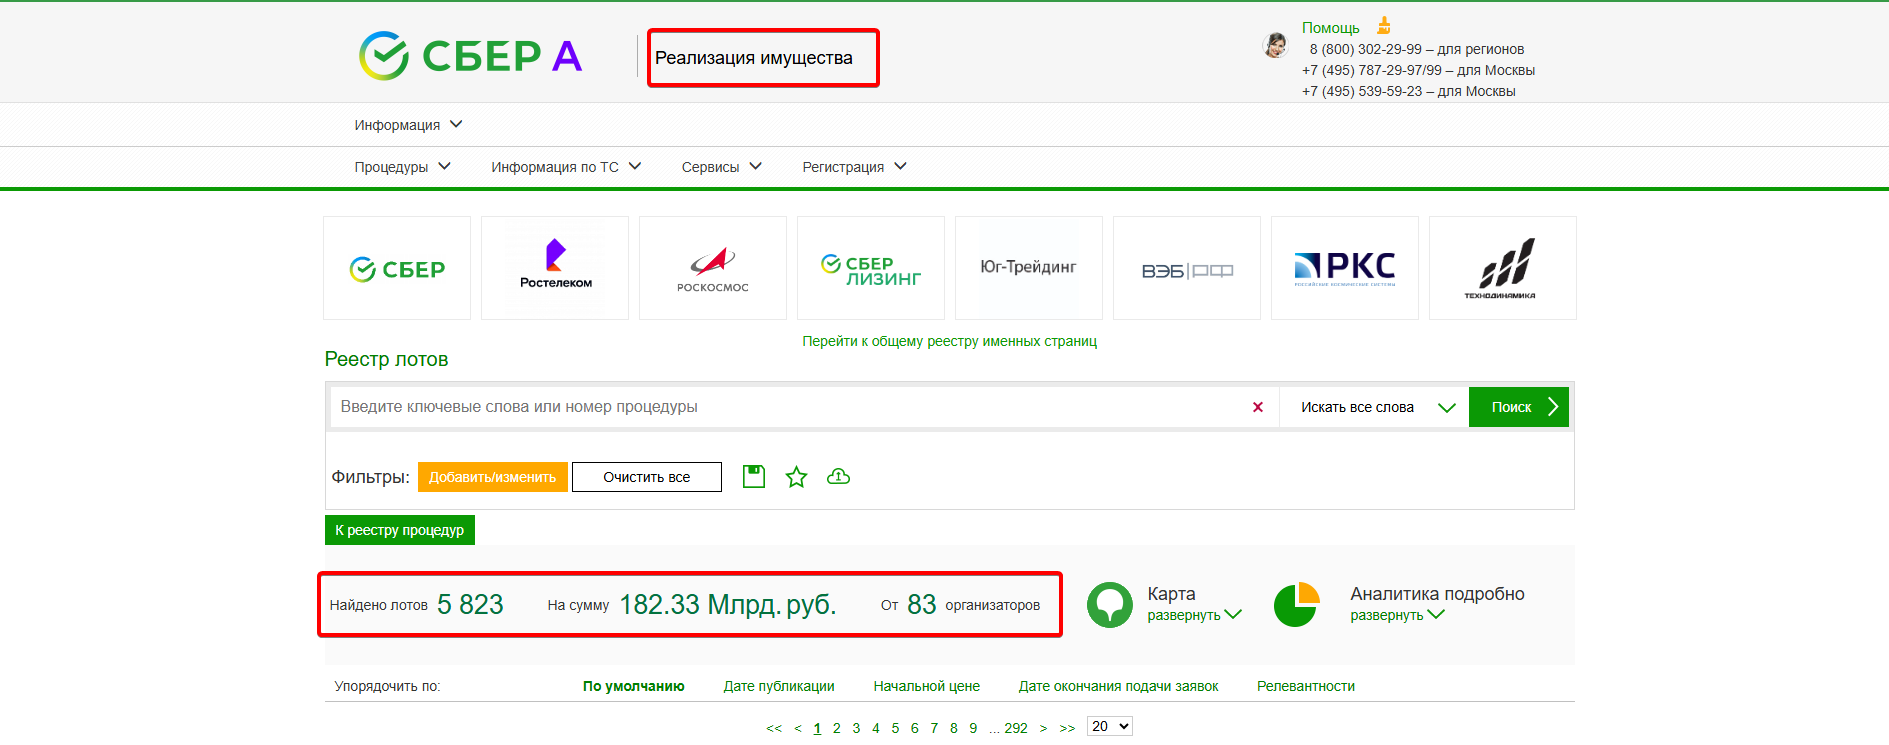Click the Очистить все button
This screenshot has height=745, width=1889.
coord(647,477)
